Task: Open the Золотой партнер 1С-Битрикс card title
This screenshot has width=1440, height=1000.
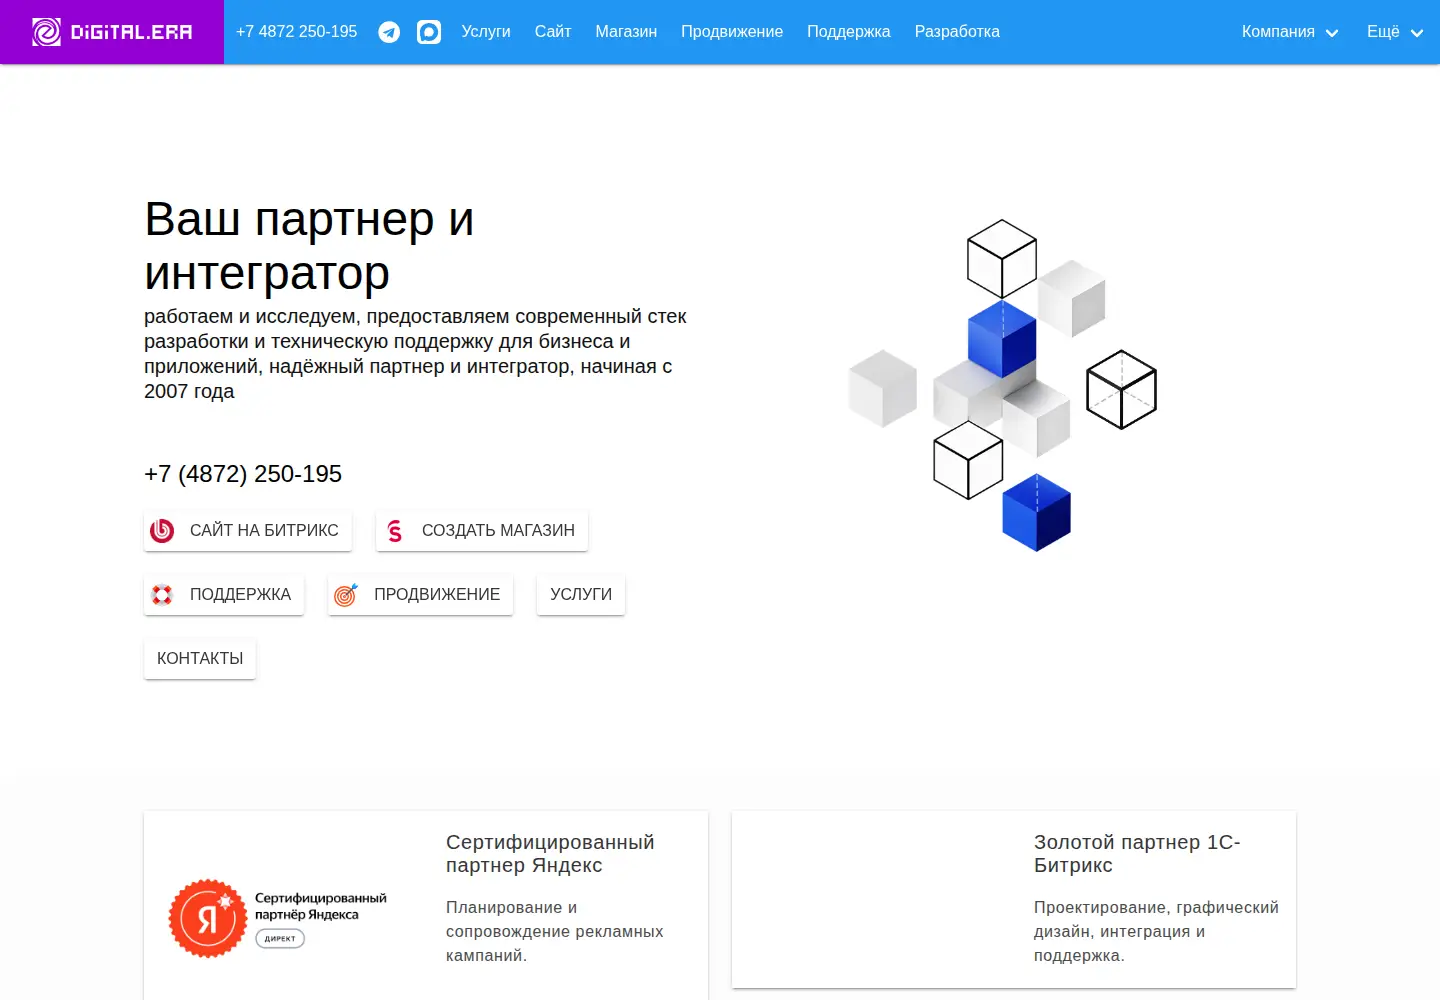Action: pyautogui.click(x=1137, y=854)
